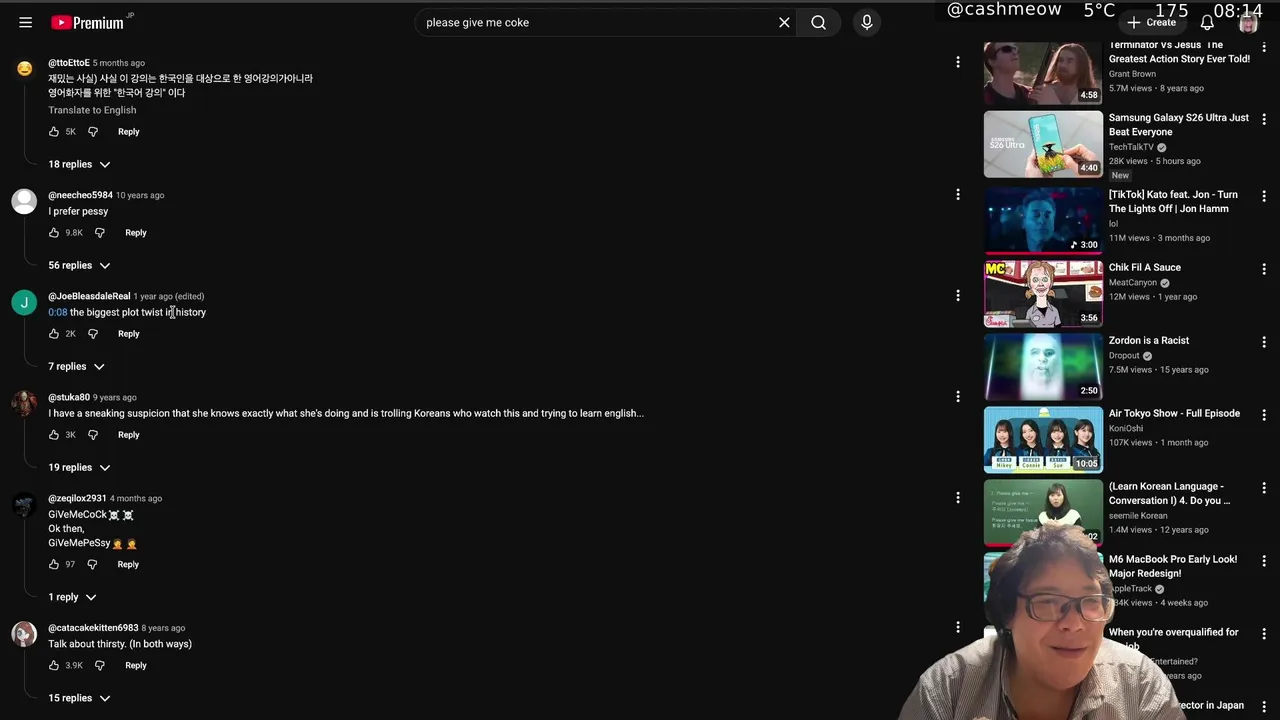Image resolution: width=1280 pixels, height=720 pixels.
Task: Expand 15 replies under @catacakekitten6983
Action: [x=79, y=698]
